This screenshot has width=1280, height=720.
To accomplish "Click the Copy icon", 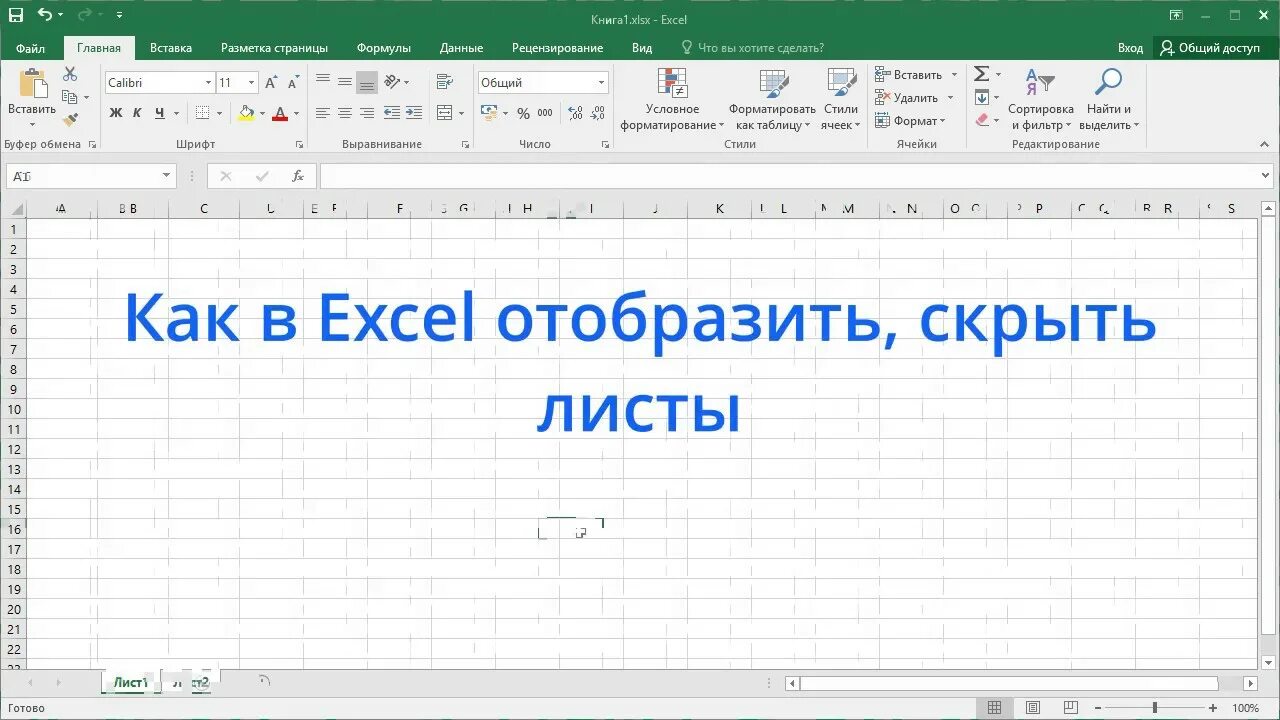I will pos(70,97).
